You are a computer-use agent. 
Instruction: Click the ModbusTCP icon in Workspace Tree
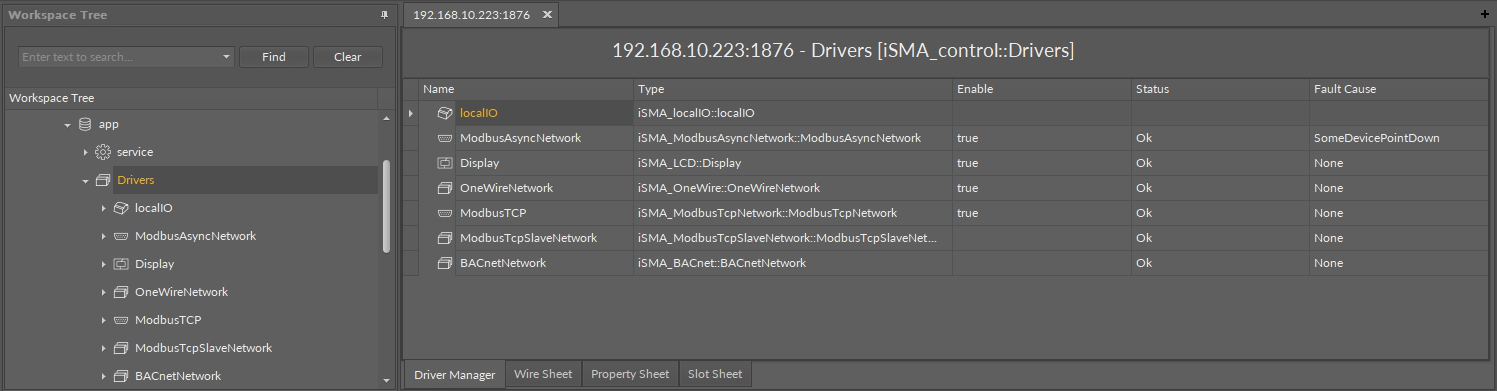pyautogui.click(x=120, y=320)
